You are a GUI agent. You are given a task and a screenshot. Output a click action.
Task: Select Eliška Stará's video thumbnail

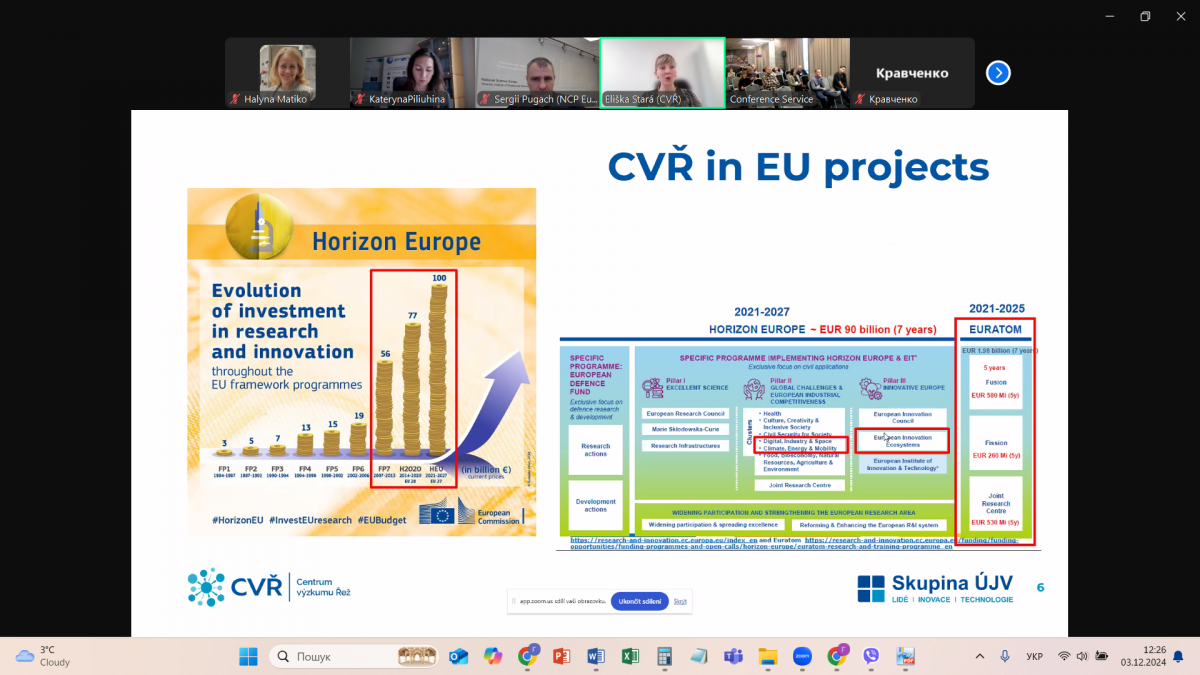pyautogui.click(x=662, y=72)
